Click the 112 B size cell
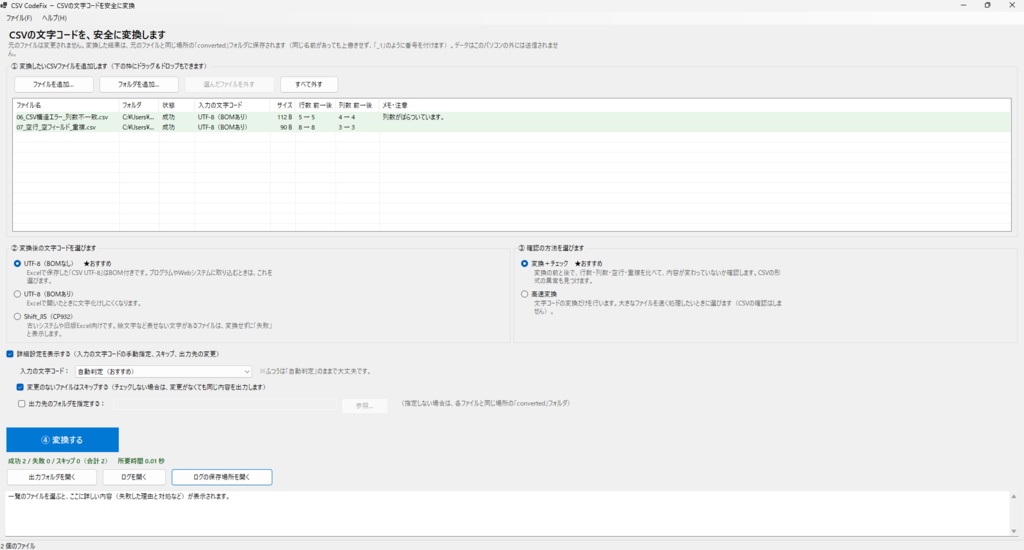Image resolution: width=1024 pixels, height=550 pixels. 284,117
